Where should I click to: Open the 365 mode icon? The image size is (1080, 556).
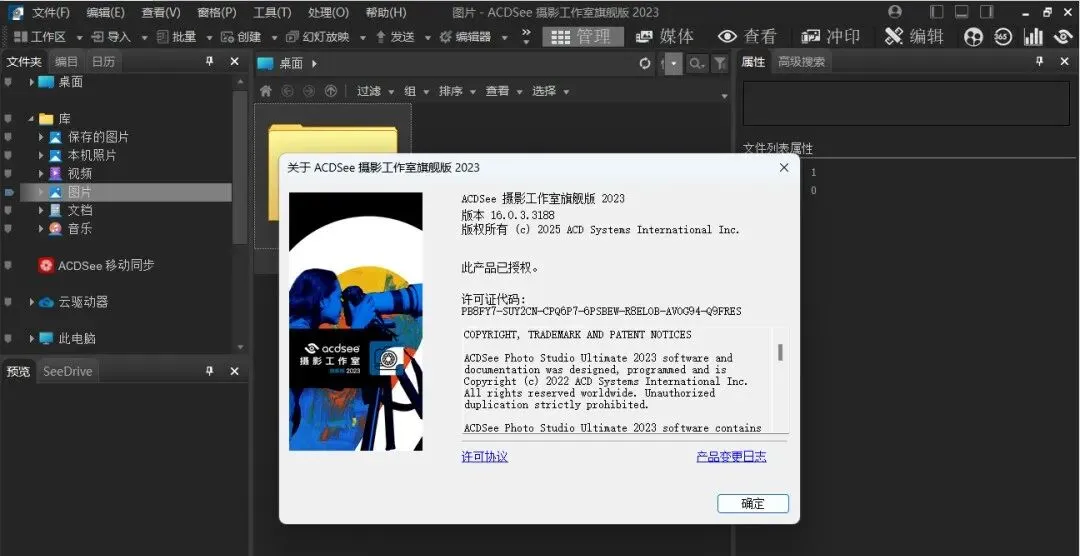(x=1004, y=37)
